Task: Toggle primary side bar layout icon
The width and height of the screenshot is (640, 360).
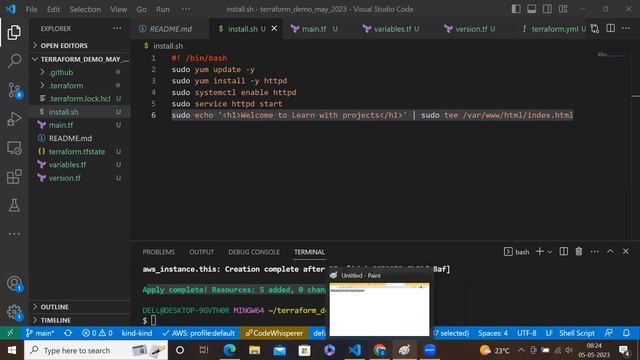Action: click(516, 9)
